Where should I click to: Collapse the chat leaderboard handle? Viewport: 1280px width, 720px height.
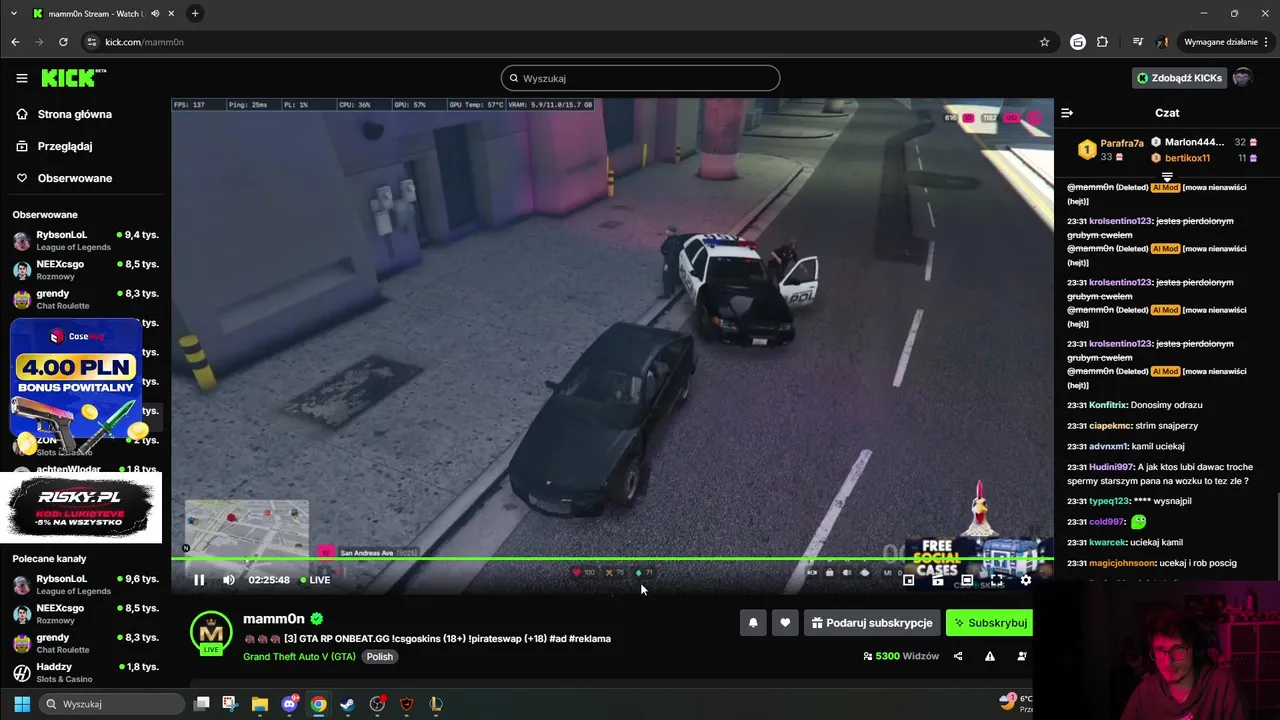(x=1167, y=177)
